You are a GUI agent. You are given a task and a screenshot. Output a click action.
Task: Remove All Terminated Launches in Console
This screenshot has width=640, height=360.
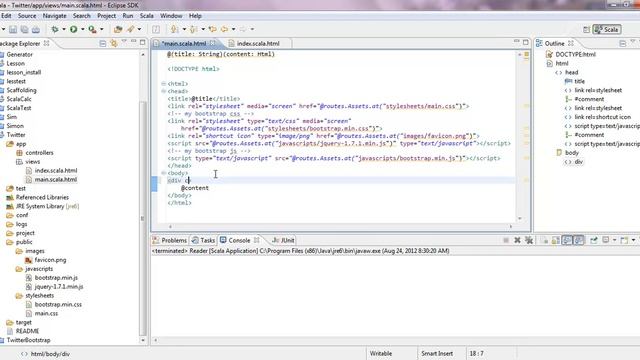[x=529, y=240]
